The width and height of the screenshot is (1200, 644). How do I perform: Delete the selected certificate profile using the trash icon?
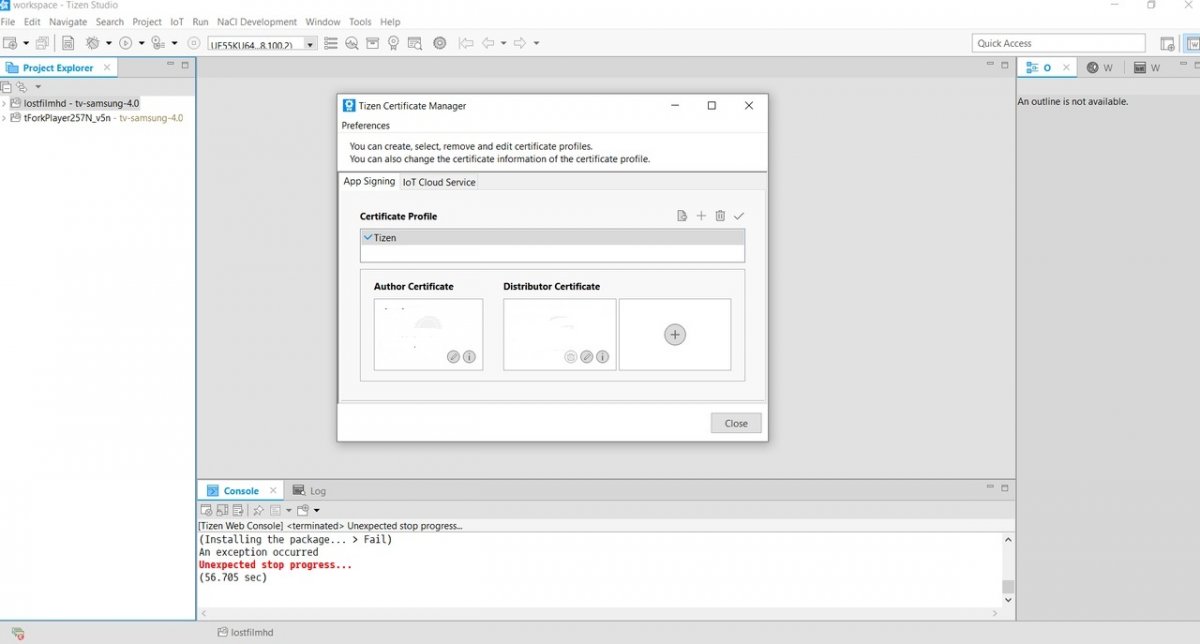(x=720, y=216)
